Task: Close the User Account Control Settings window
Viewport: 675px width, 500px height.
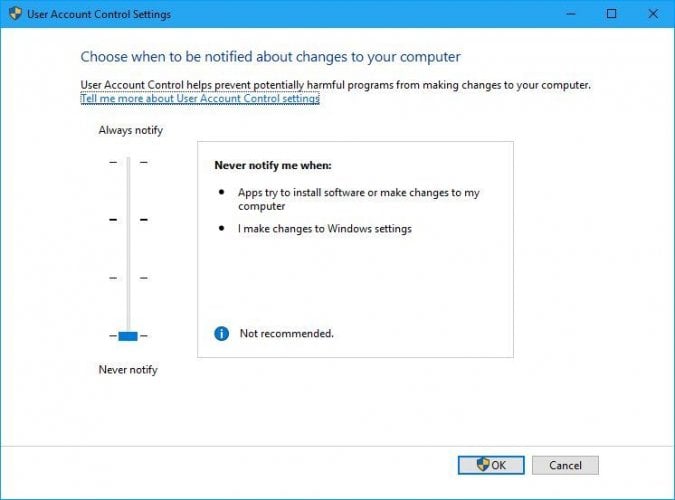Action: tap(653, 14)
